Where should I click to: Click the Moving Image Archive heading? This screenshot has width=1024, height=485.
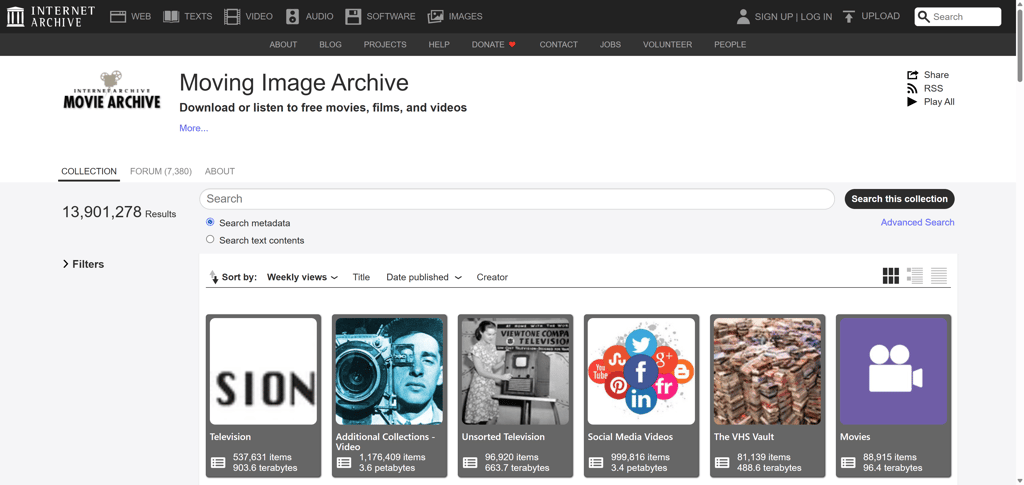pos(294,83)
